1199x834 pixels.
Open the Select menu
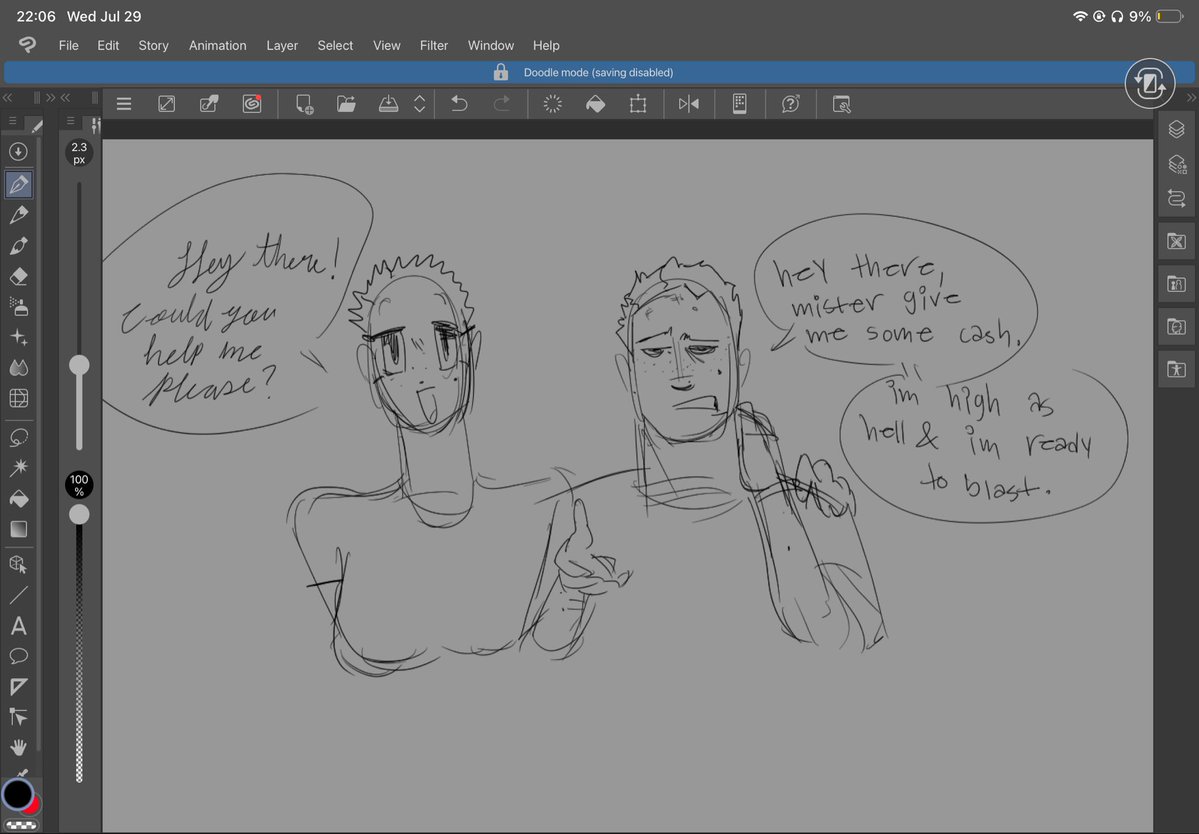(x=335, y=45)
